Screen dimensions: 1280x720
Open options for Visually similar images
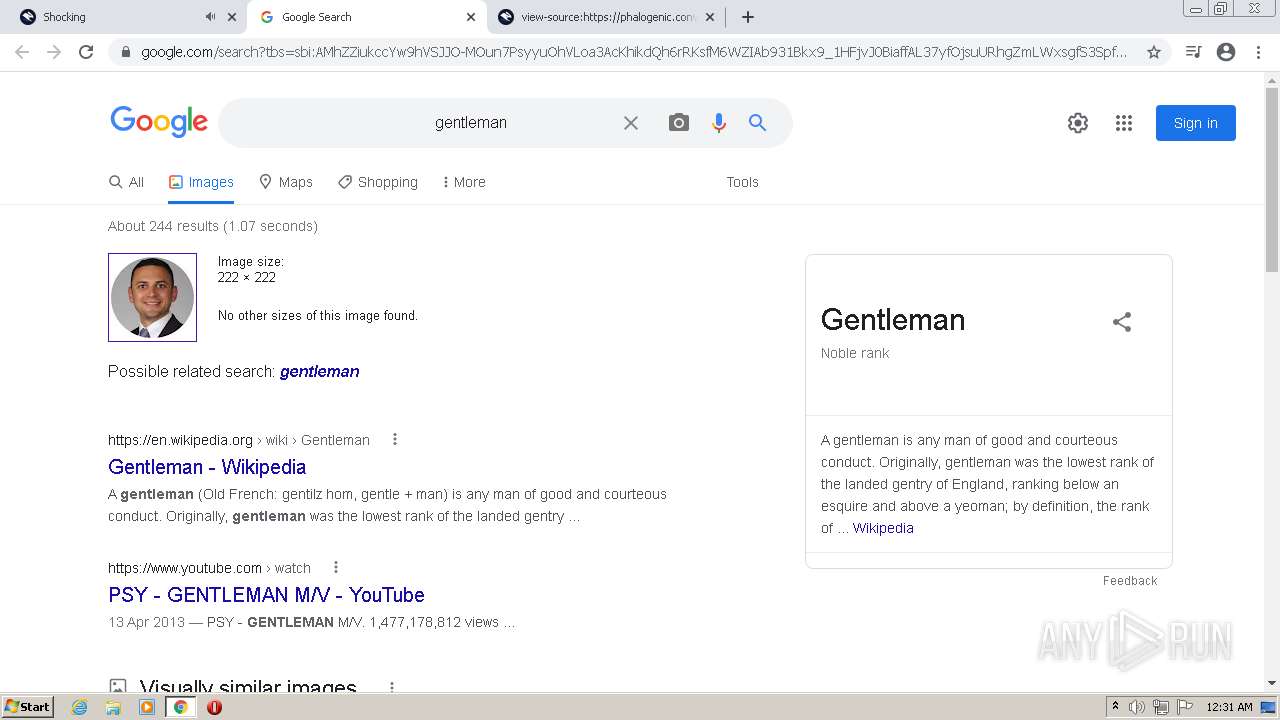pyautogui.click(x=392, y=687)
